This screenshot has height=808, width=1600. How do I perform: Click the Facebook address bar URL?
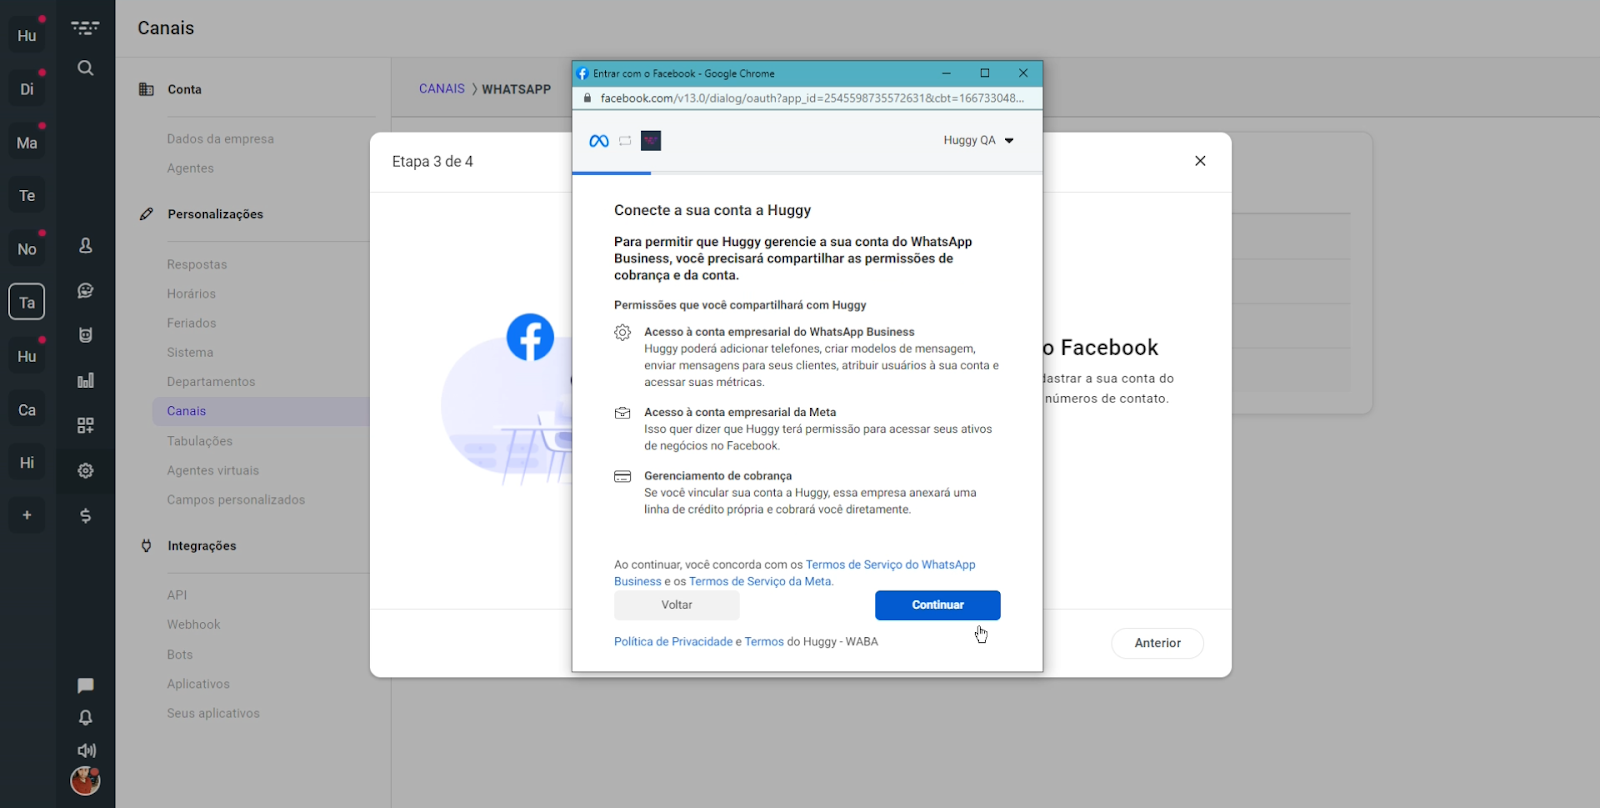click(x=812, y=98)
